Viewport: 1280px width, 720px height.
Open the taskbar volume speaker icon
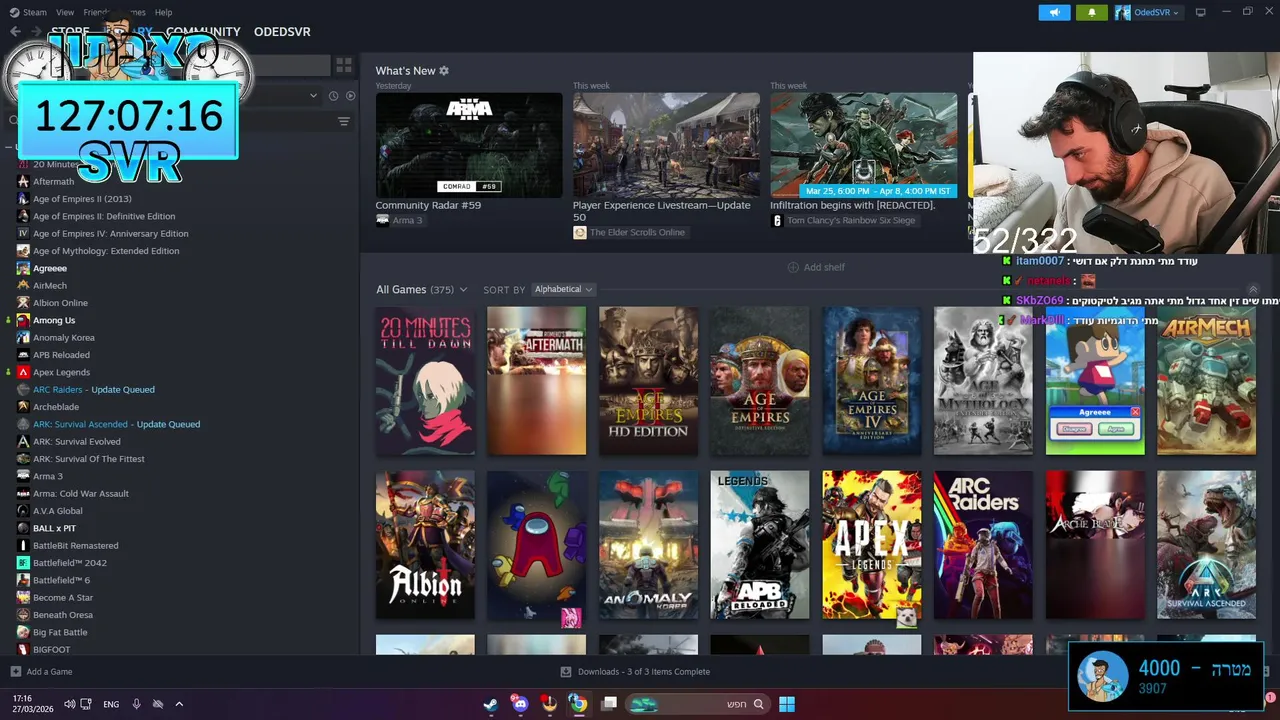tap(69, 704)
